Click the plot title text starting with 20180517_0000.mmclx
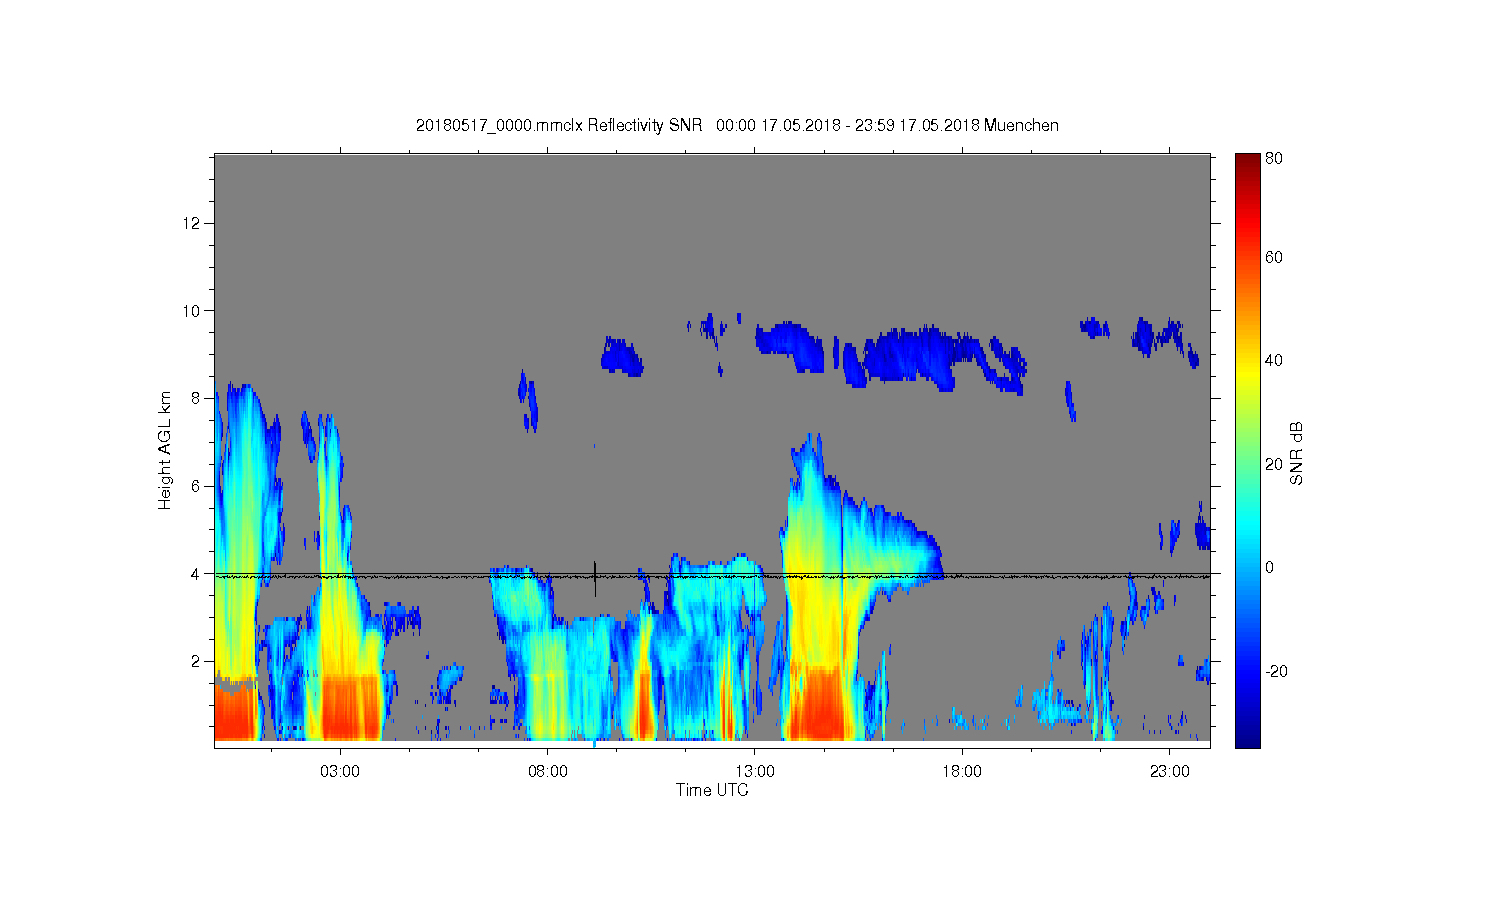1500x900 pixels. pyautogui.click(x=737, y=125)
